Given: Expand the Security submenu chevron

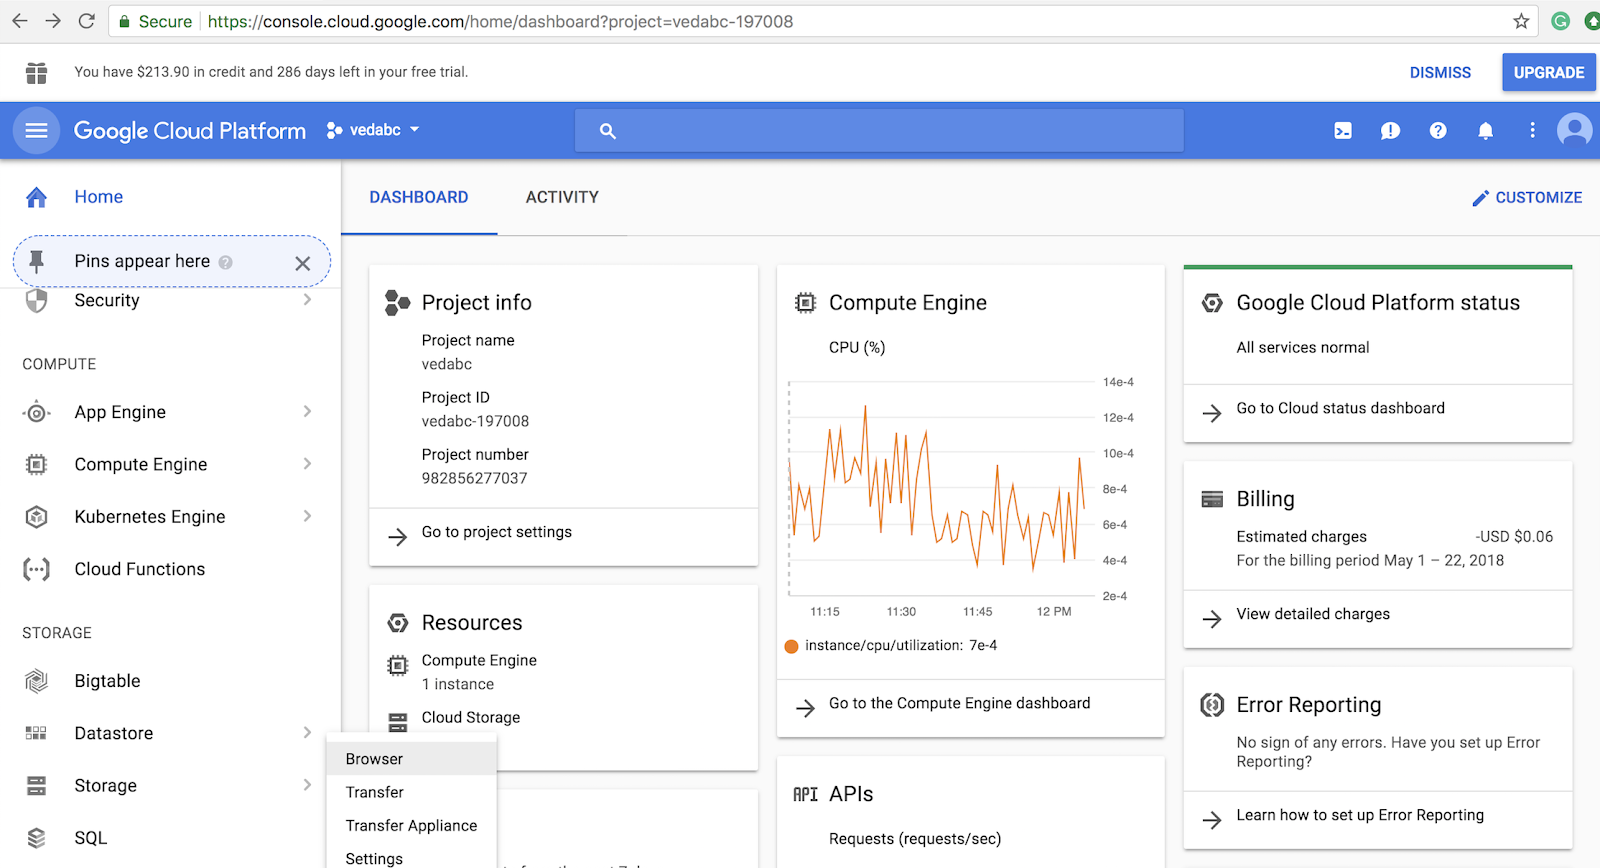Looking at the screenshot, I should click(x=307, y=300).
